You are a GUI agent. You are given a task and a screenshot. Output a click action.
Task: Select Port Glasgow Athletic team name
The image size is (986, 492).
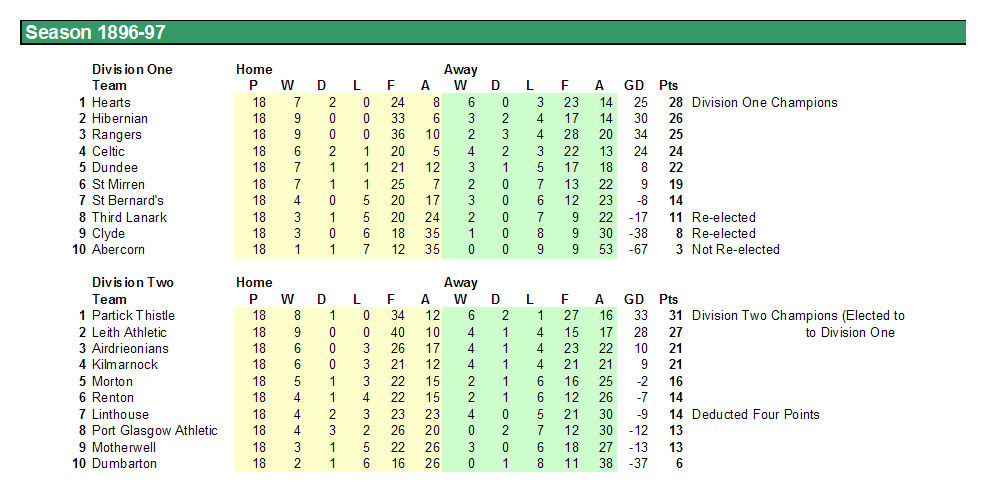click(x=155, y=430)
